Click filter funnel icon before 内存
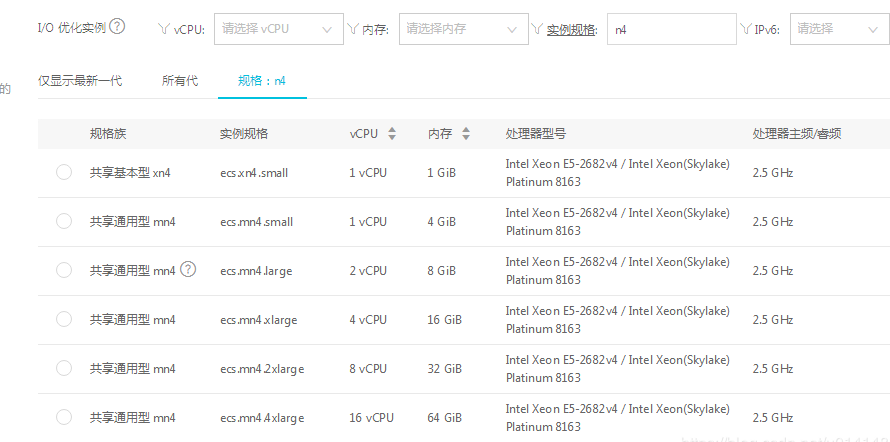This screenshot has width=890, height=442. tap(354, 29)
